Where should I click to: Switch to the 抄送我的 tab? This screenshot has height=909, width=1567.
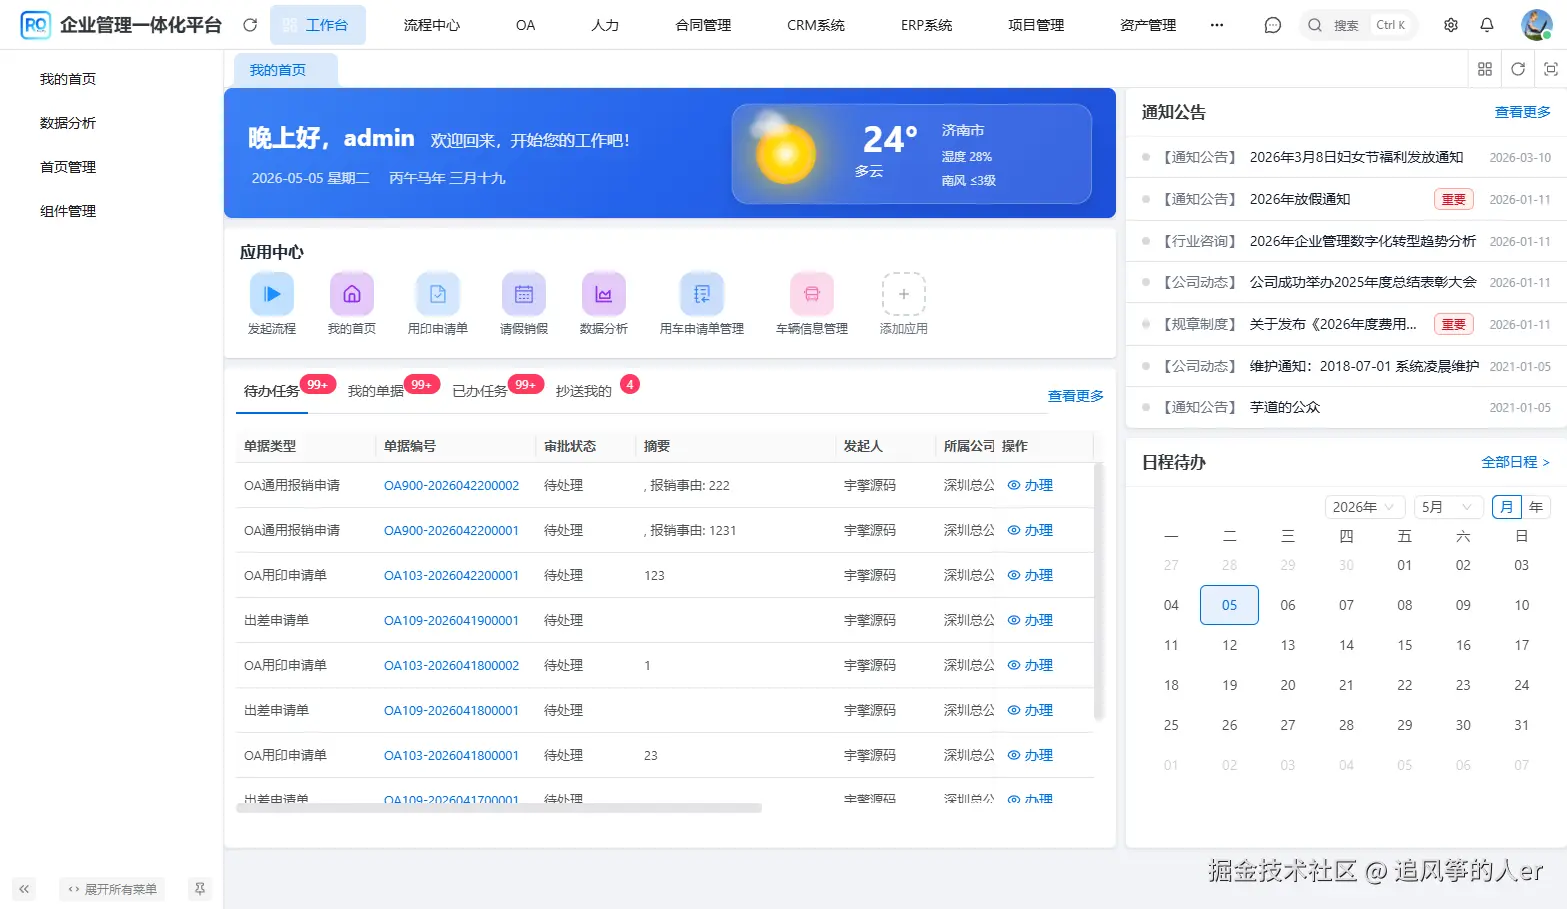[584, 391]
